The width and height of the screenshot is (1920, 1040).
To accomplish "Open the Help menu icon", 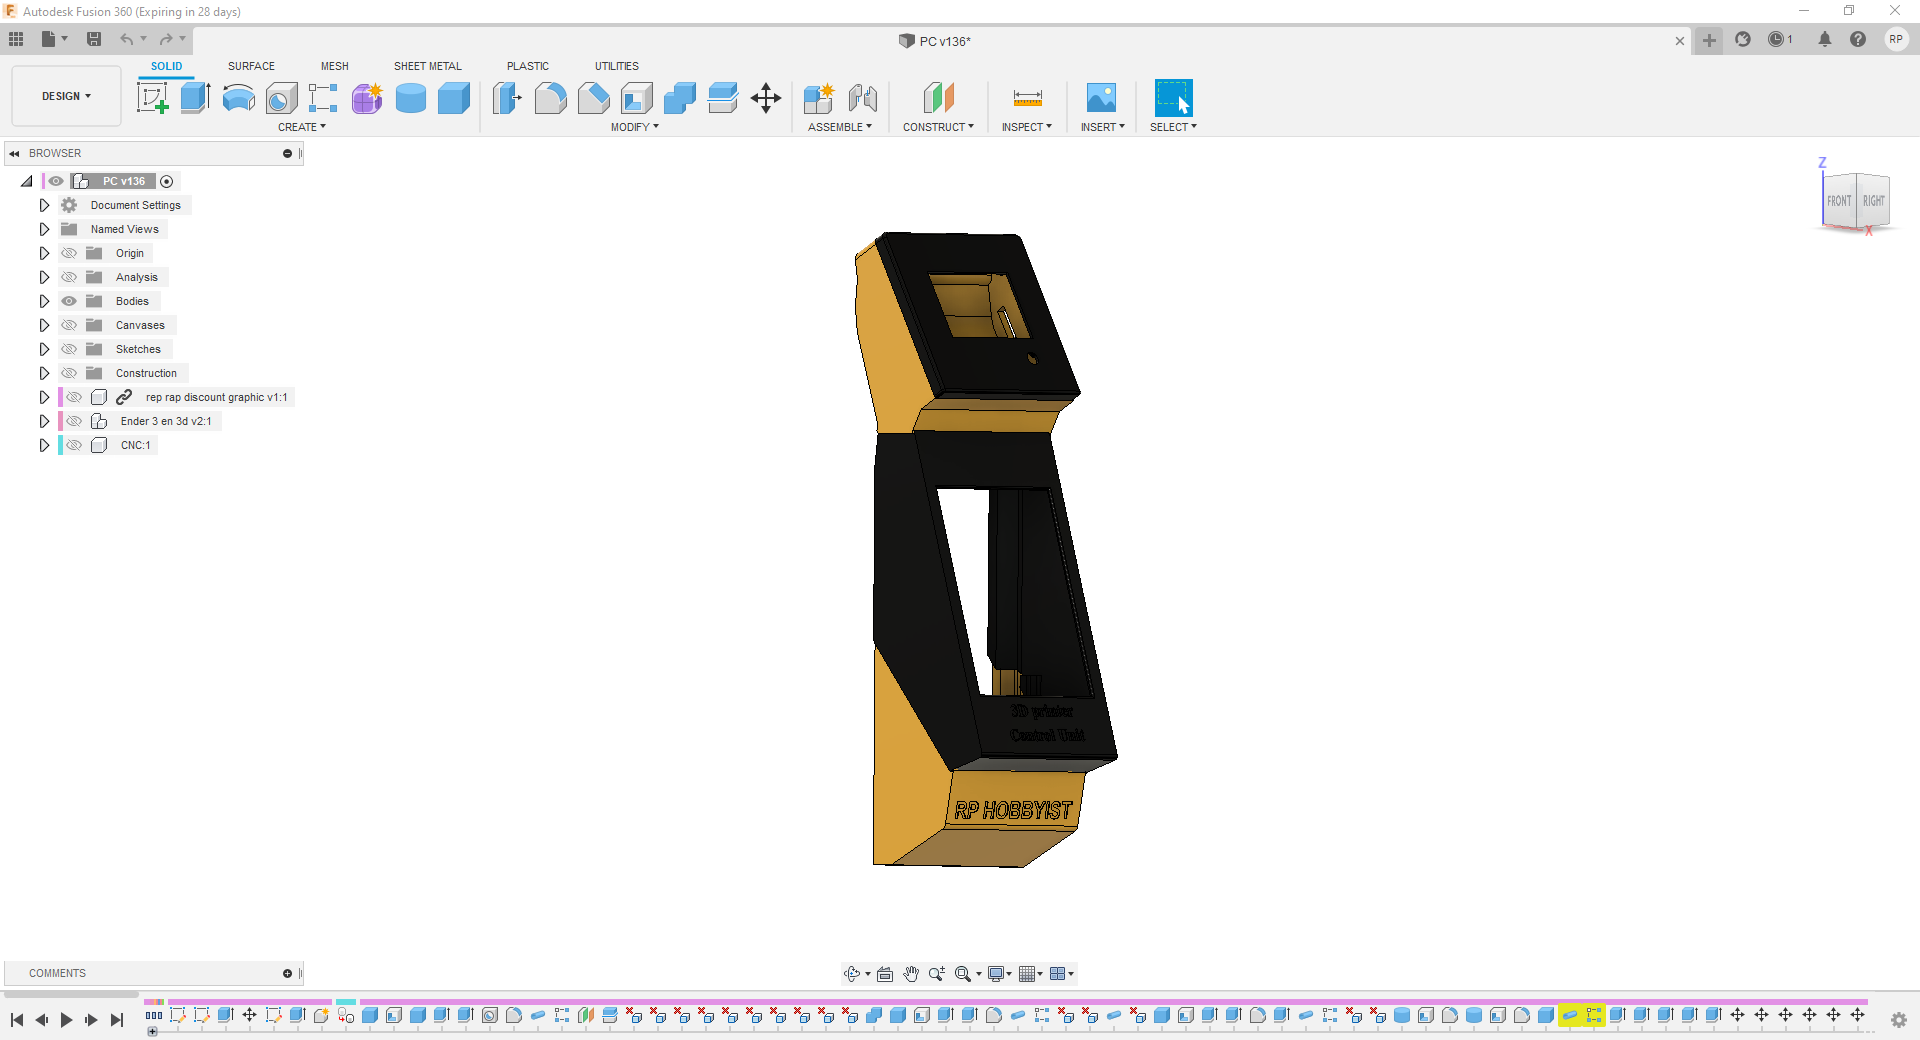I will click(x=1858, y=39).
